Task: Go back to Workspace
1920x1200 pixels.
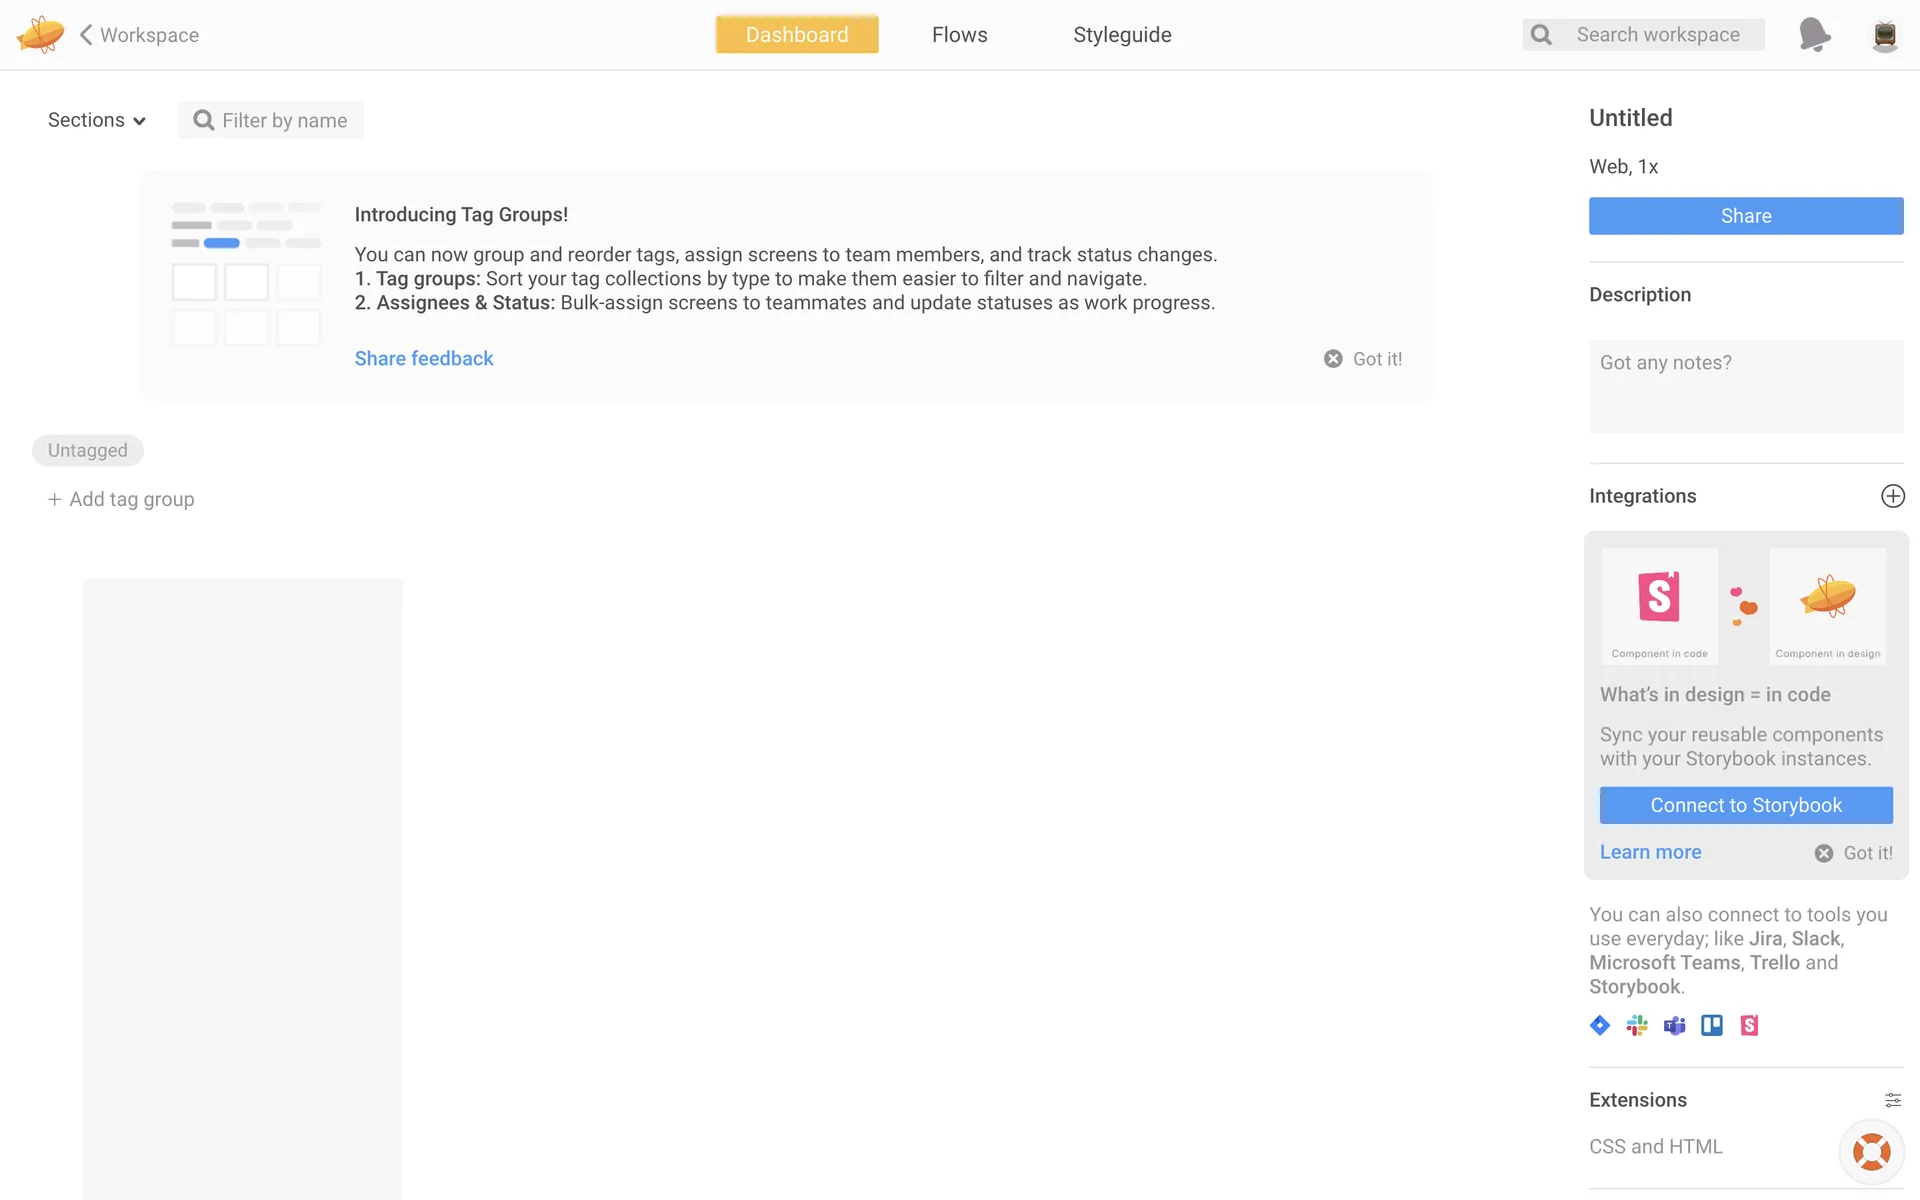Action: (139, 35)
